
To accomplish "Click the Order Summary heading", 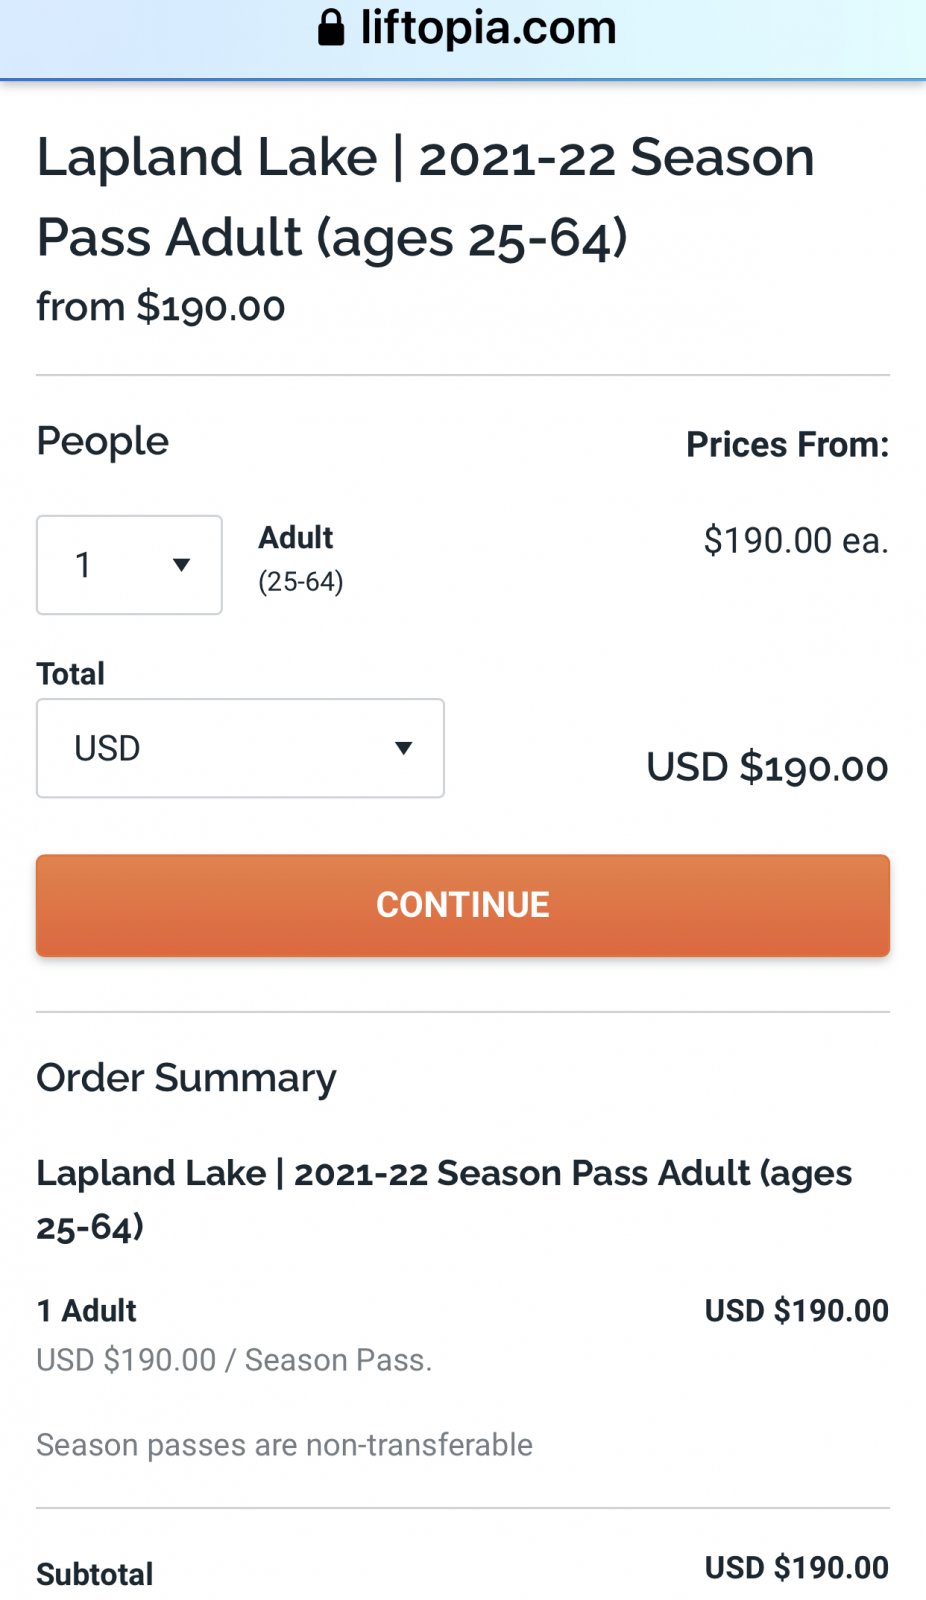I will (x=186, y=1078).
